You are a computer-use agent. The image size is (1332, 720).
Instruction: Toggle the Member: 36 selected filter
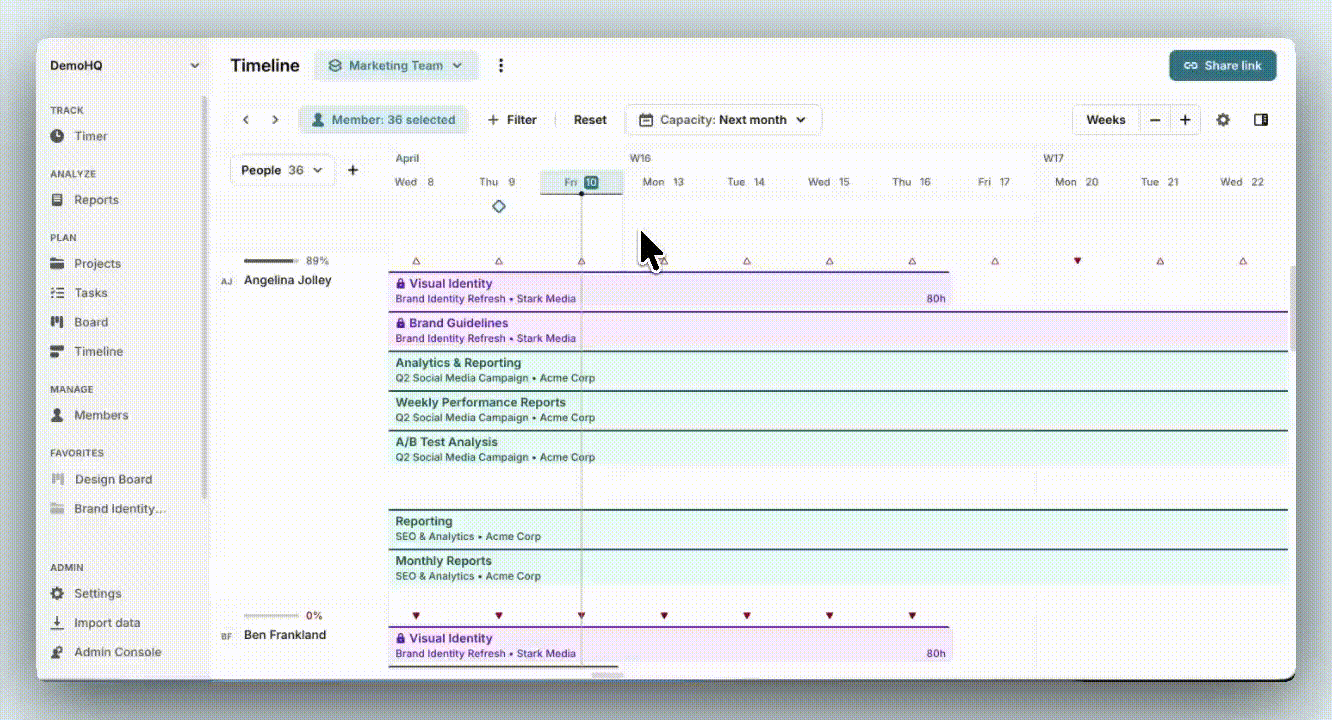click(x=383, y=120)
